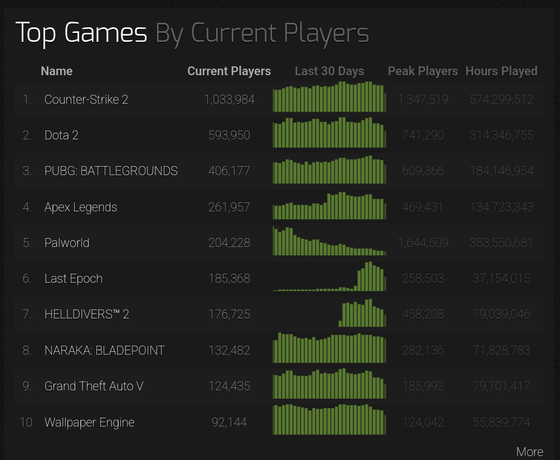560x460 pixels.
Task: Click current players value 176,725
Action: point(229,314)
